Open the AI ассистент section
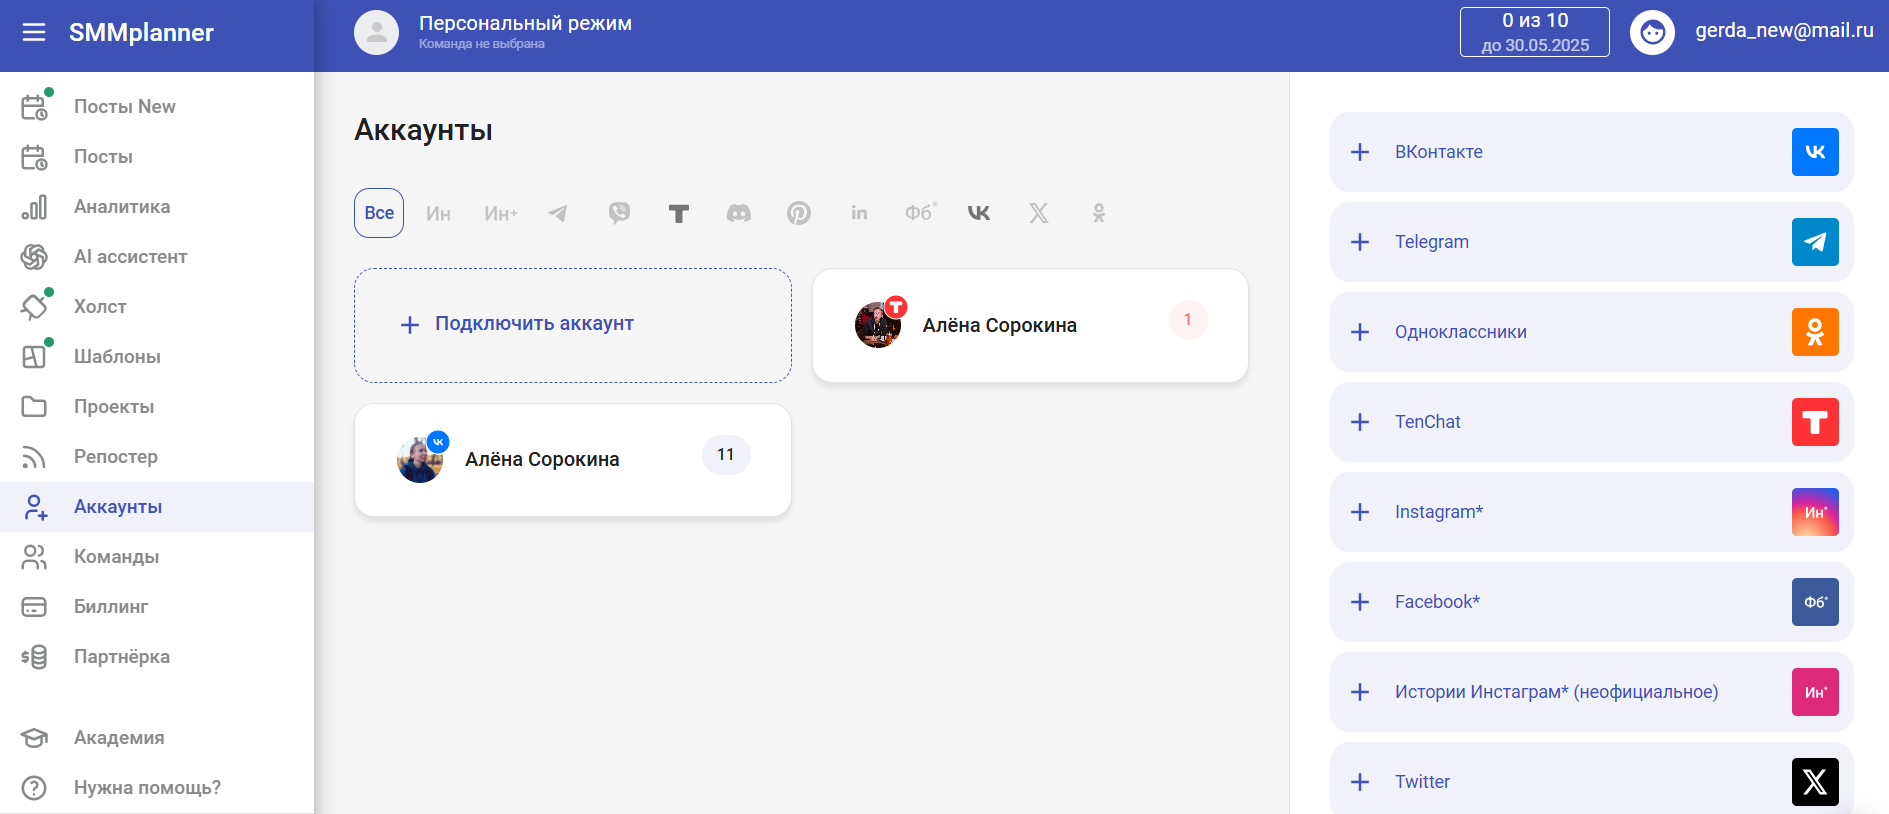The height and width of the screenshot is (814, 1889). (x=157, y=257)
